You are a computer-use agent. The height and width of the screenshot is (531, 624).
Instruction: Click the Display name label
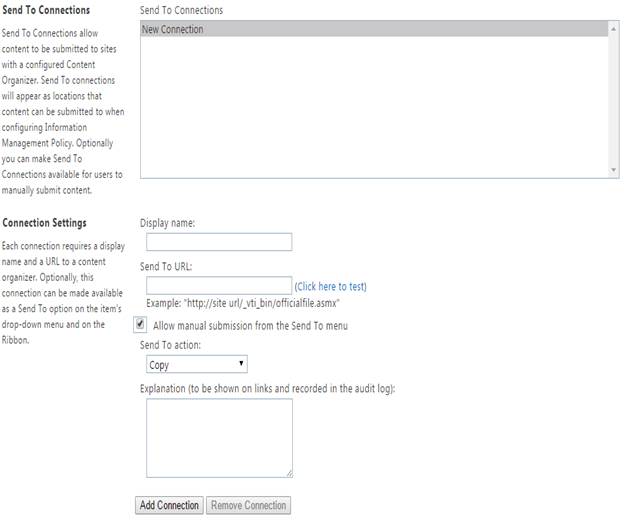click(x=168, y=223)
